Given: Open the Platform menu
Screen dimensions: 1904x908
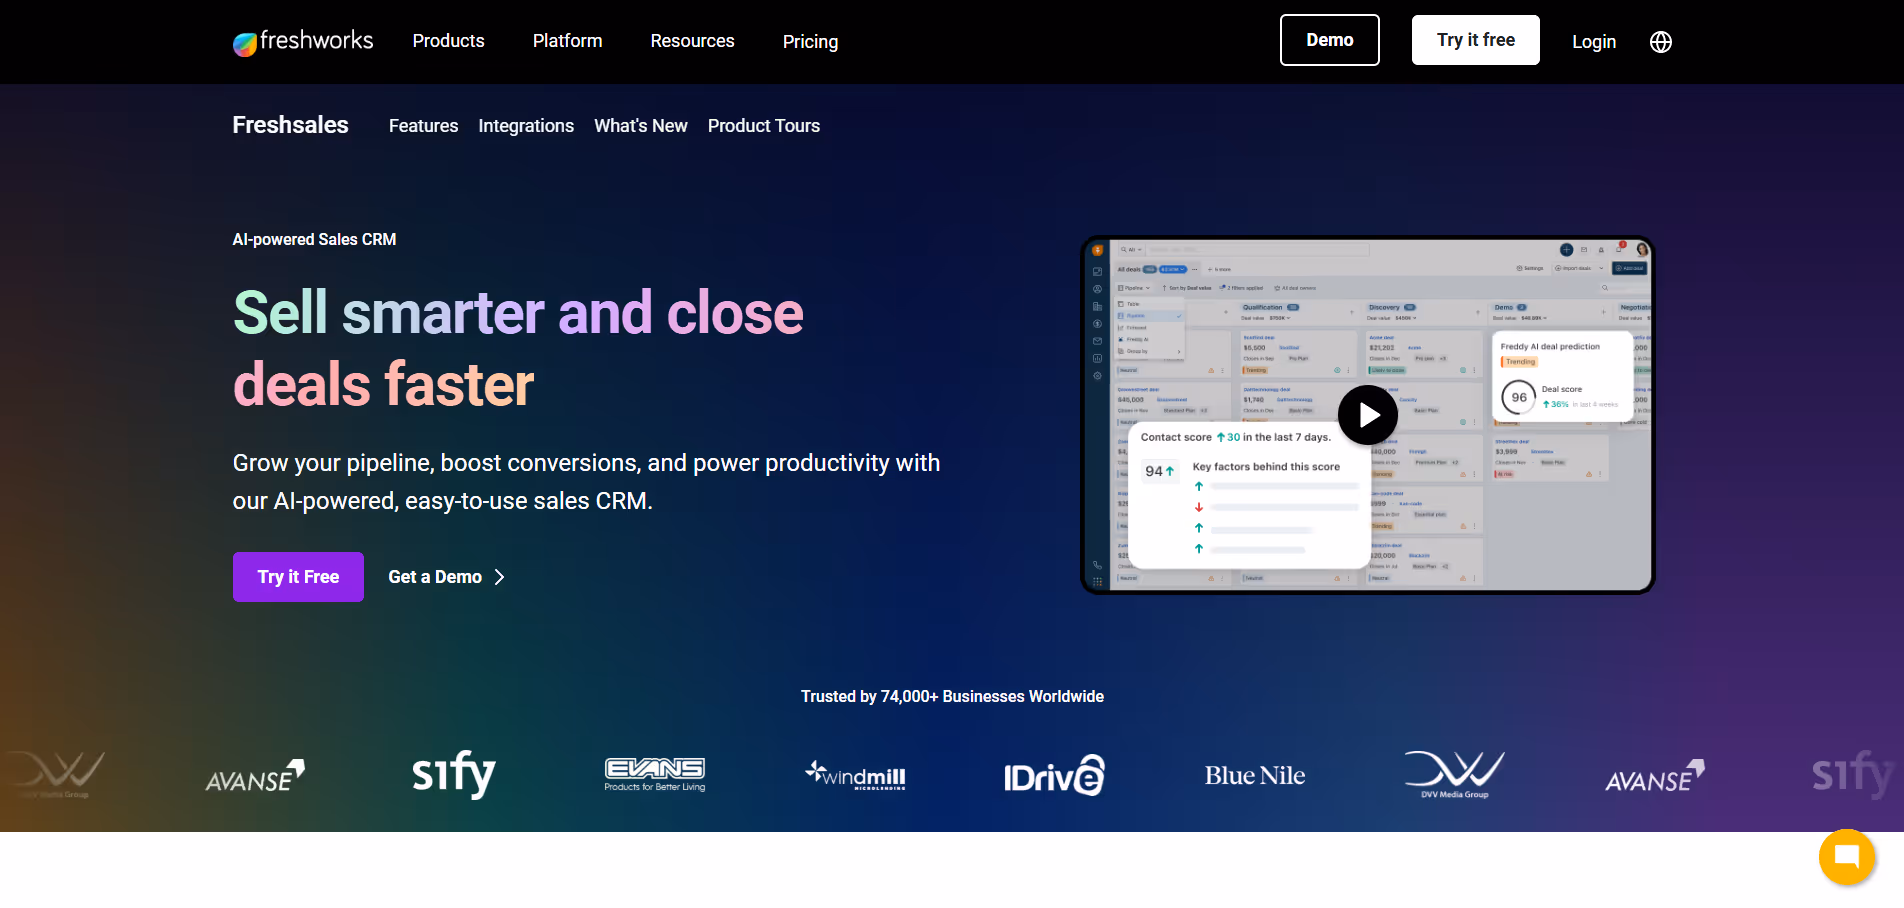Looking at the screenshot, I should pyautogui.click(x=567, y=41).
